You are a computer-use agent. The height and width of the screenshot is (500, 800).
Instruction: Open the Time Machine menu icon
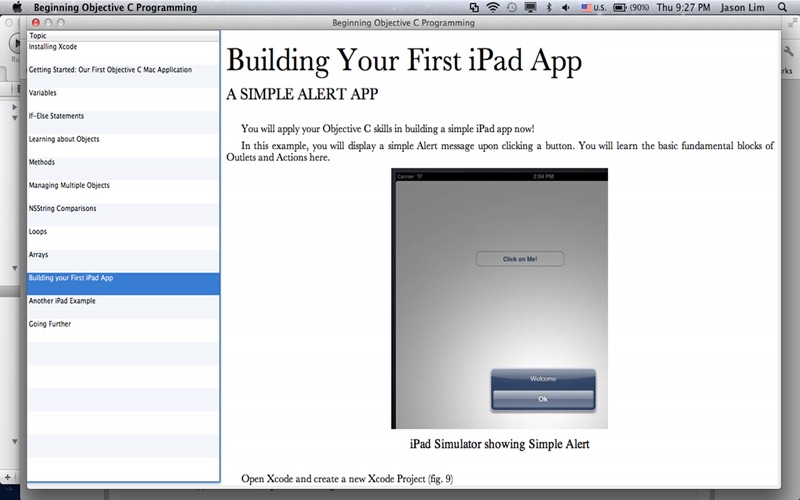pos(512,7)
